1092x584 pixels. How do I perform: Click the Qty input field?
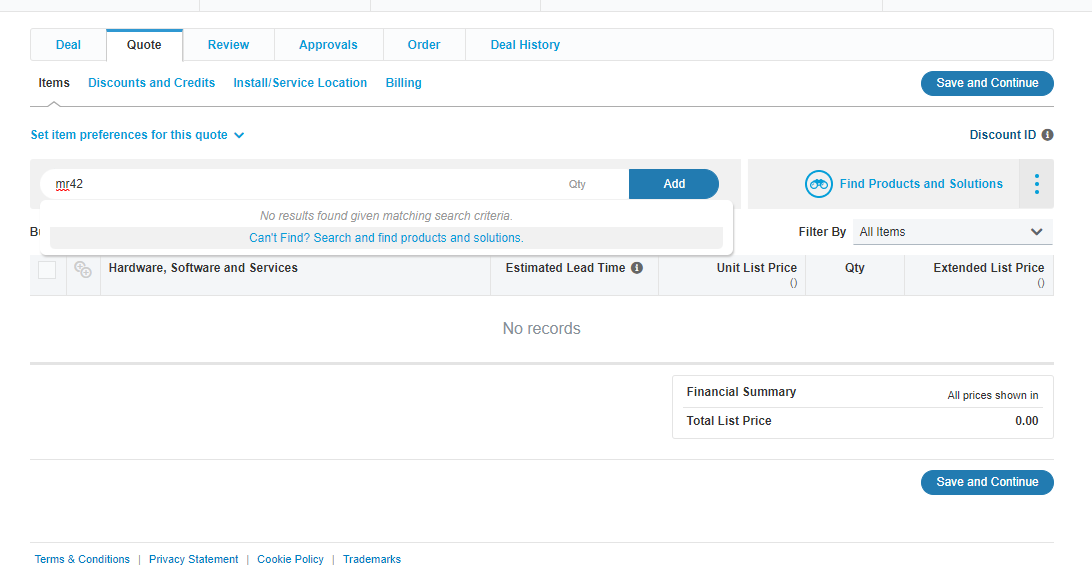pyautogui.click(x=576, y=184)
